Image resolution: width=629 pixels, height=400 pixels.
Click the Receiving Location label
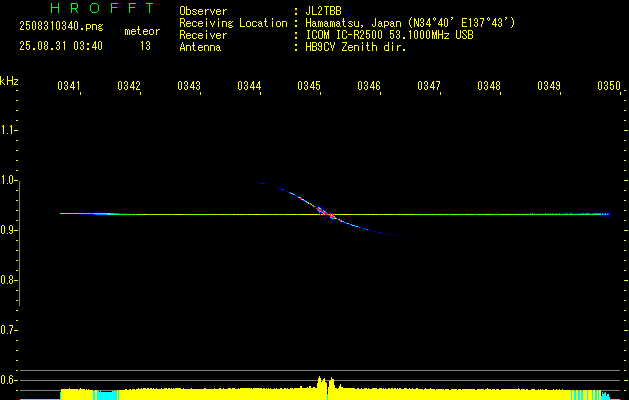233,23
